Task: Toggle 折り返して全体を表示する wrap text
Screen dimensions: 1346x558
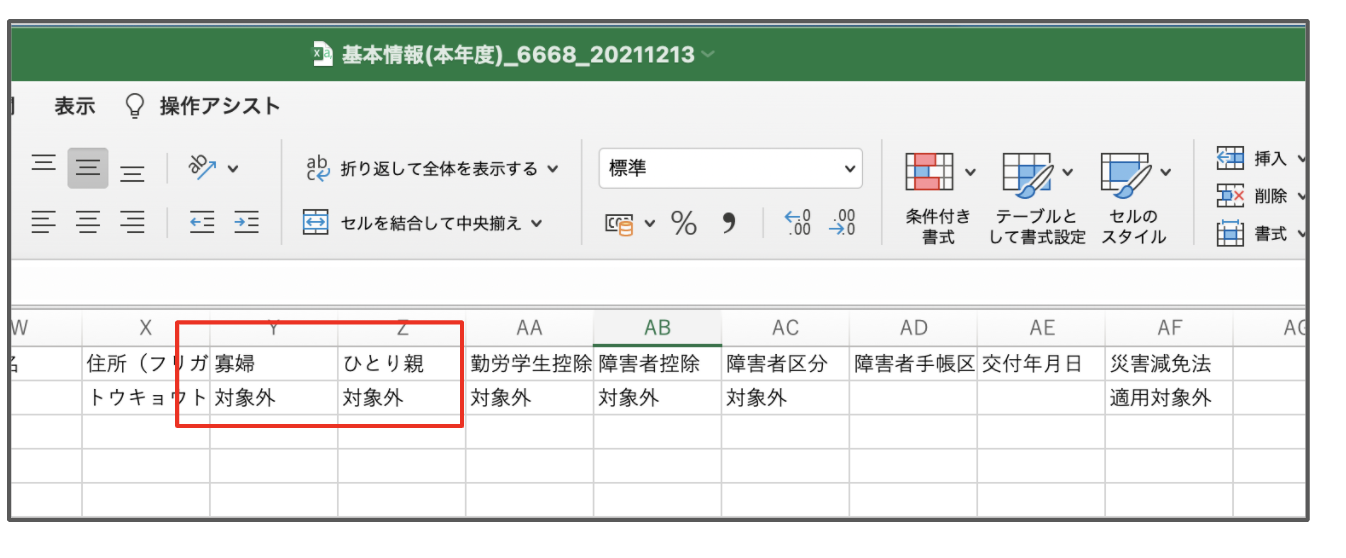Action: tap(431, 169)
